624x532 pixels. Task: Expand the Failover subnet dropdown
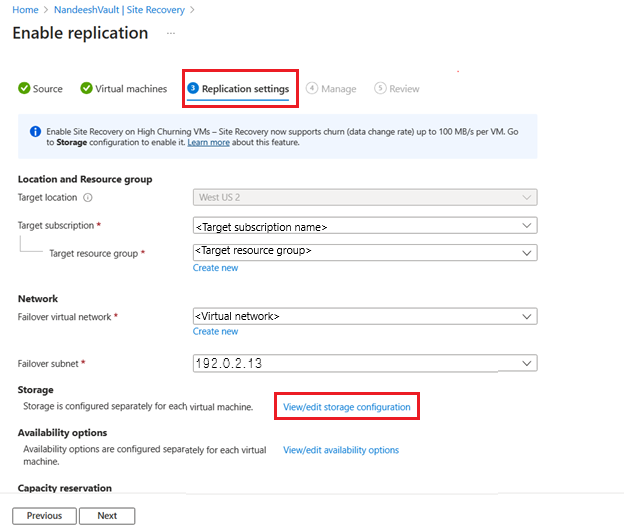[x=364, y=364]
